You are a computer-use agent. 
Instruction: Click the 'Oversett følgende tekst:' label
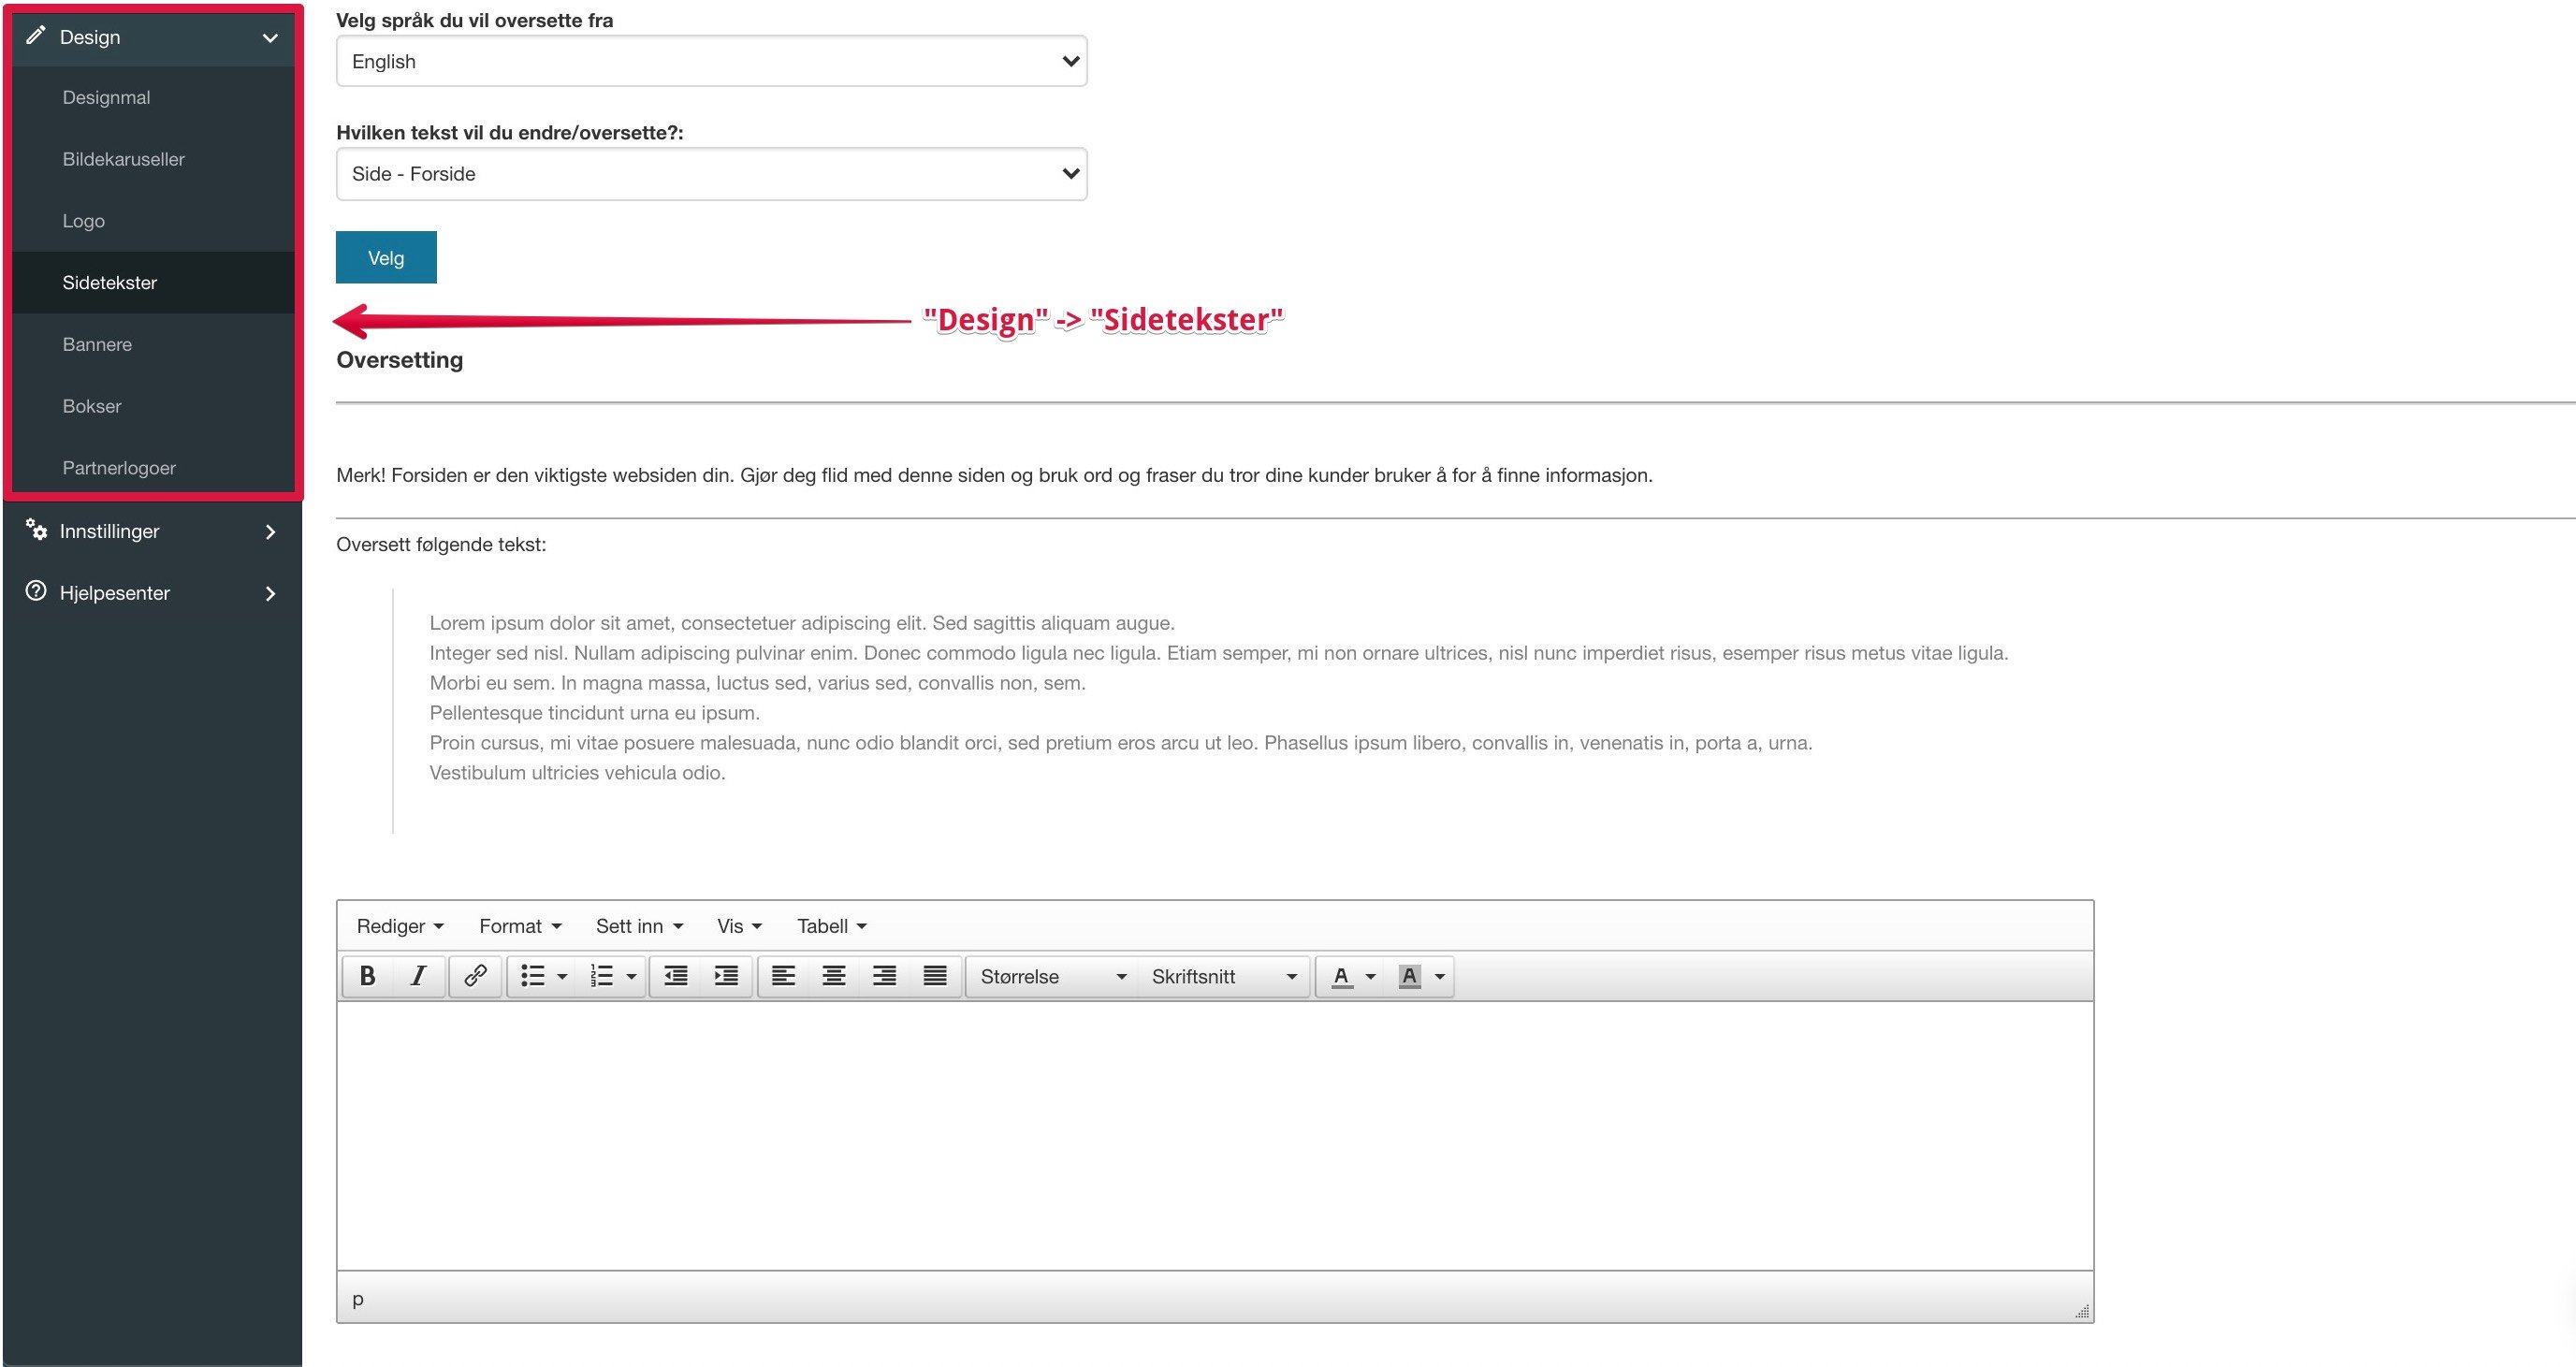(x=441, y=544)
